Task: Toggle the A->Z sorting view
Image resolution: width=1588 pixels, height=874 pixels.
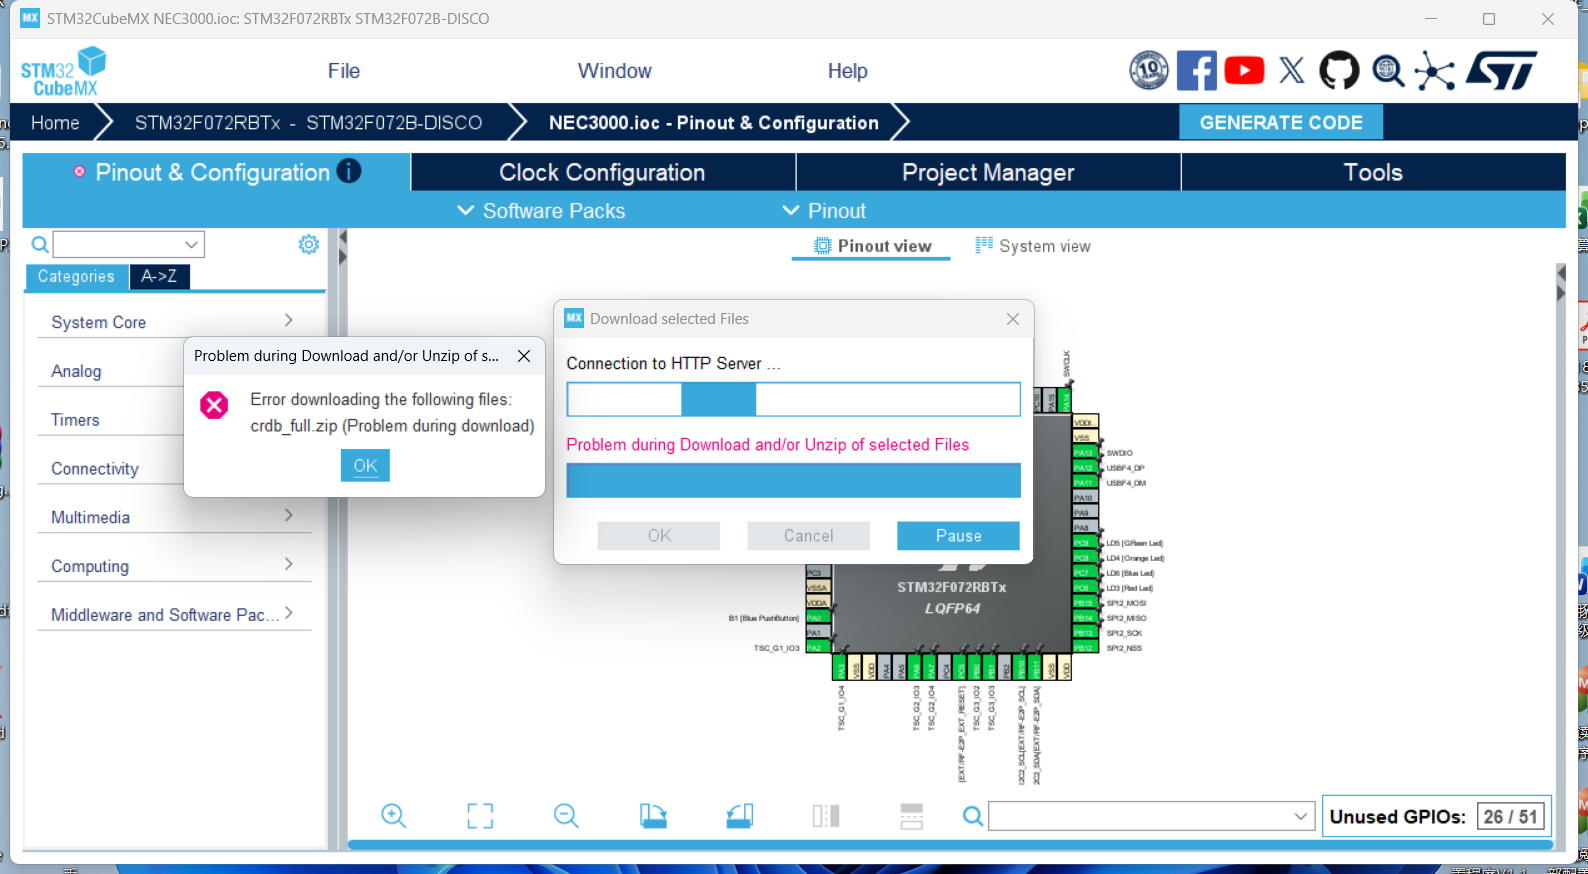Action: click(159, 277)
